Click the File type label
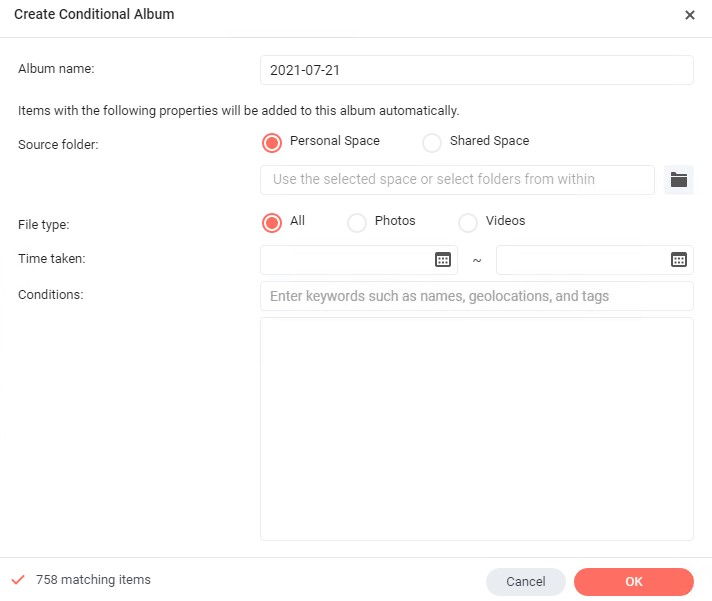The image size is (712, 601). [44, 224]
